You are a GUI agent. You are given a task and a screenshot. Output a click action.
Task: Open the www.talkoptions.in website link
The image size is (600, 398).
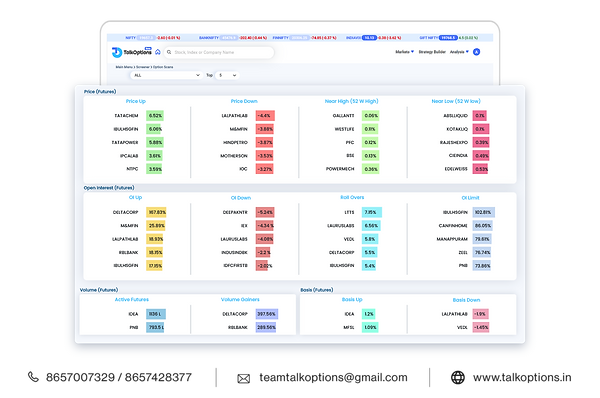click(x=522, y=378)
